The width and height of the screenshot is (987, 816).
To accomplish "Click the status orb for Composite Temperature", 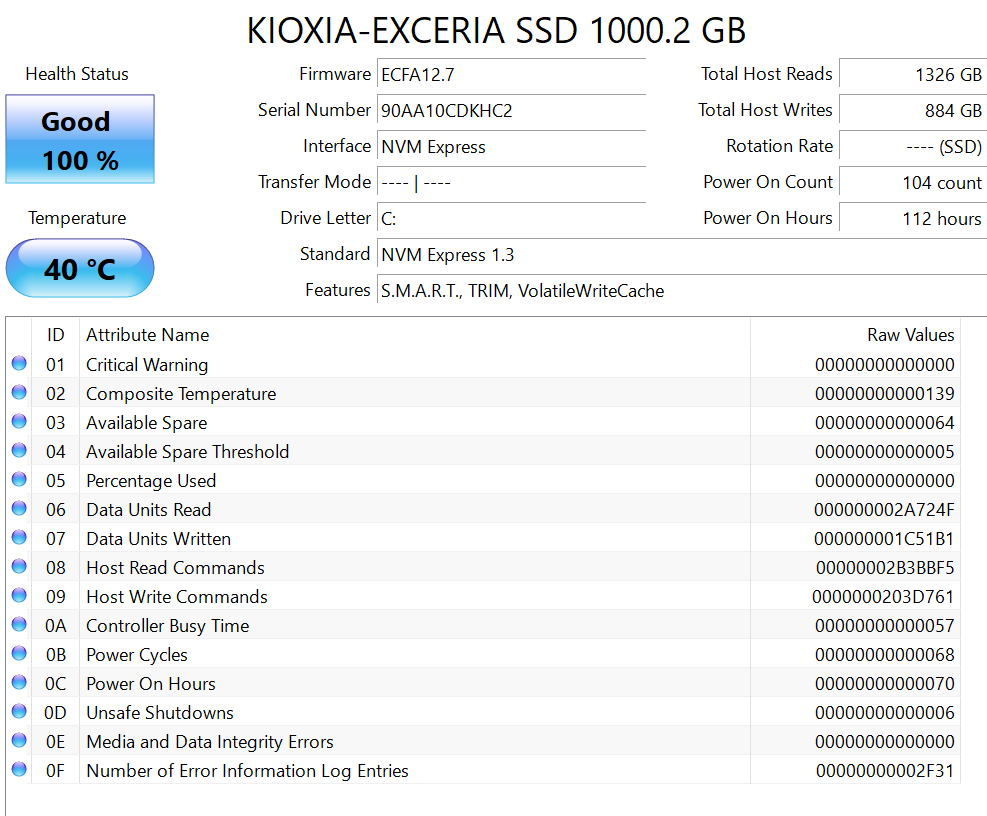I will pos(20,392).
